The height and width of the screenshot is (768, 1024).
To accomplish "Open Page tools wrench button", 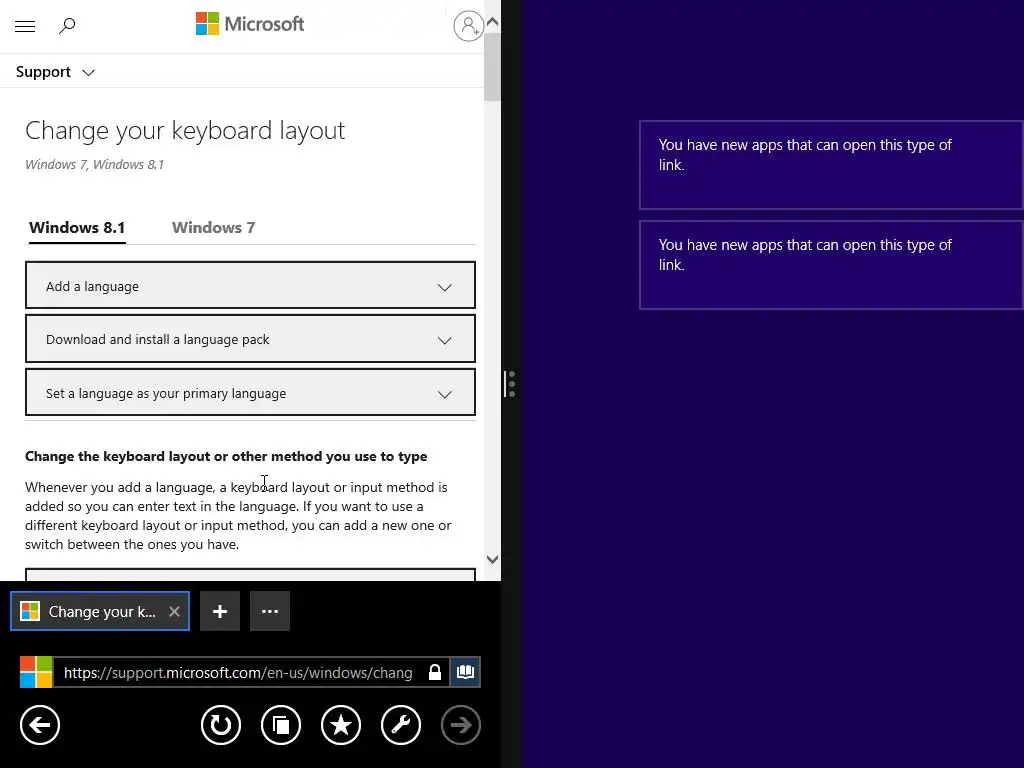I will point(401,725).
